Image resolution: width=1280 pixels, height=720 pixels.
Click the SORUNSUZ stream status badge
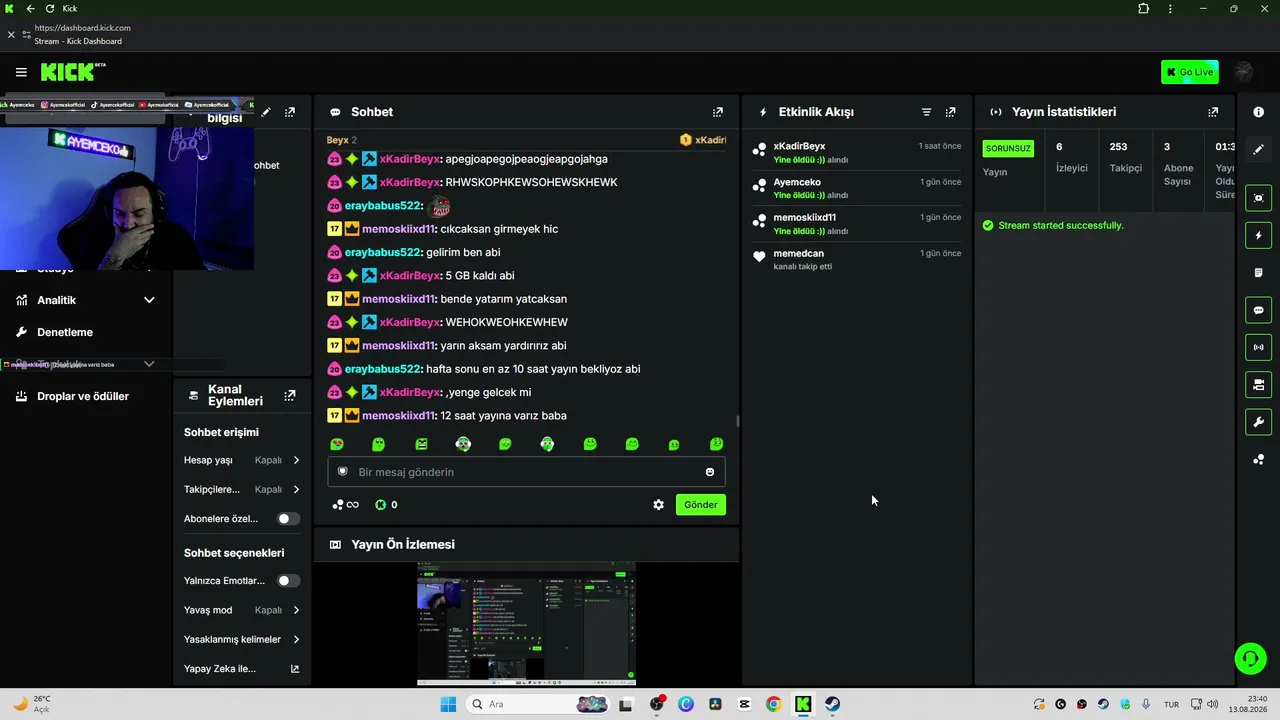click(1008, 149)
